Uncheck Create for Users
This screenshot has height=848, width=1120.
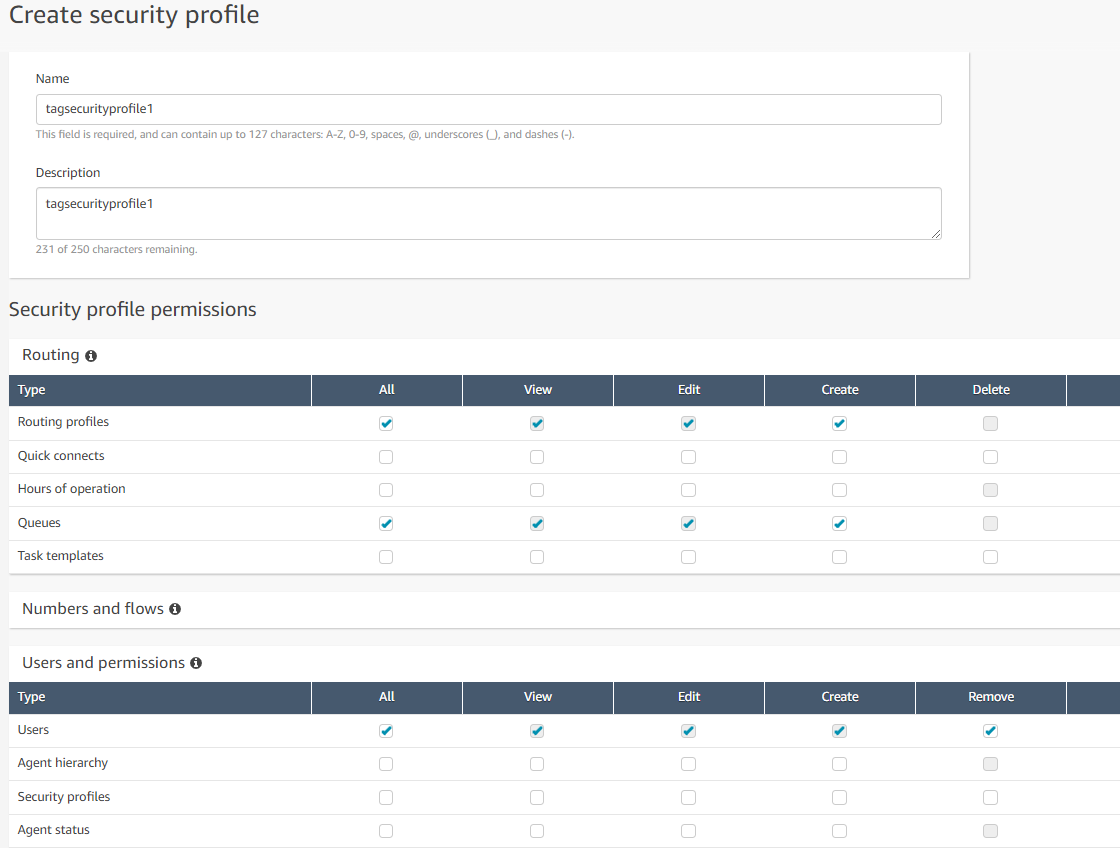tap(839, 731)
